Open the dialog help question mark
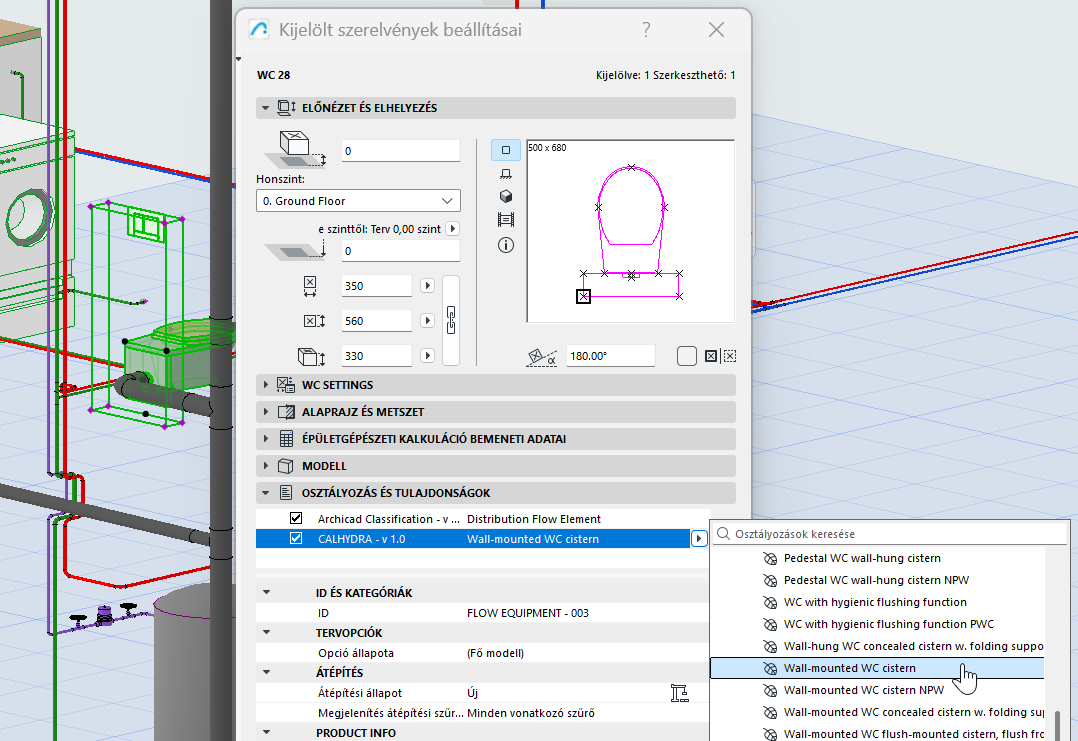 pyautogui.click(x=647, y=30)
